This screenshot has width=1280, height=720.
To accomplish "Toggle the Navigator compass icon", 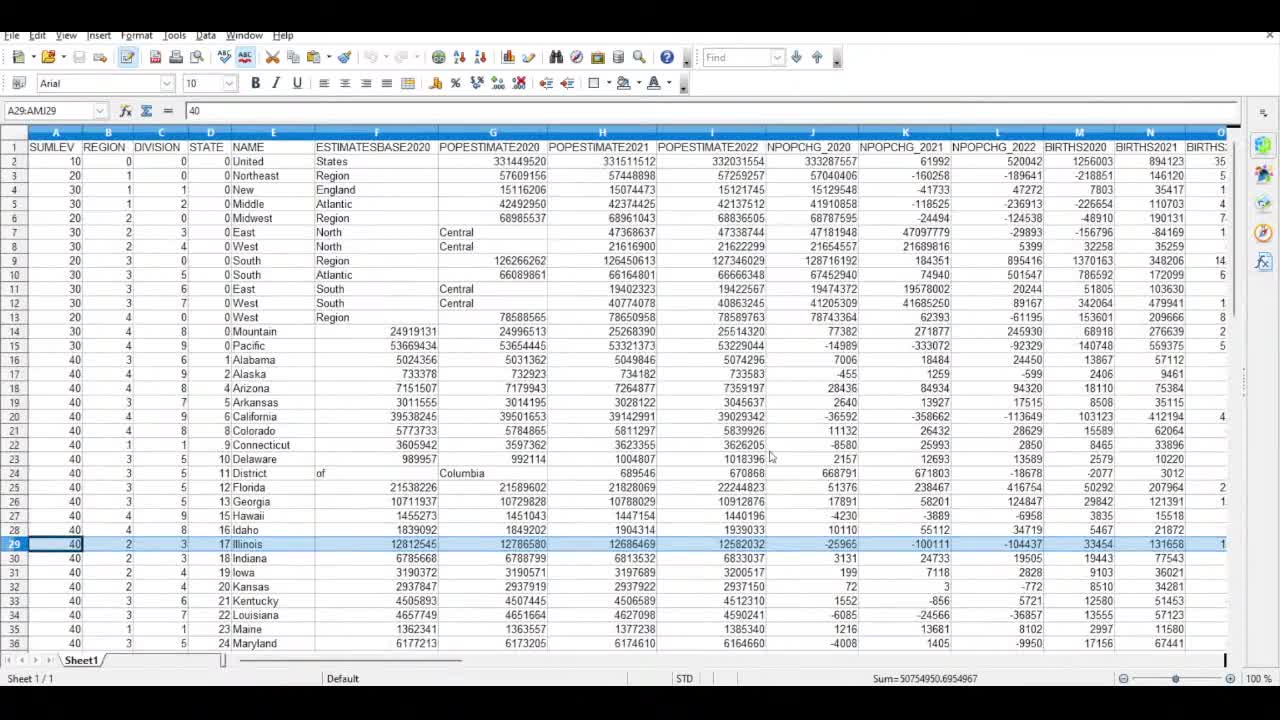I will click(x=577, y=57).
